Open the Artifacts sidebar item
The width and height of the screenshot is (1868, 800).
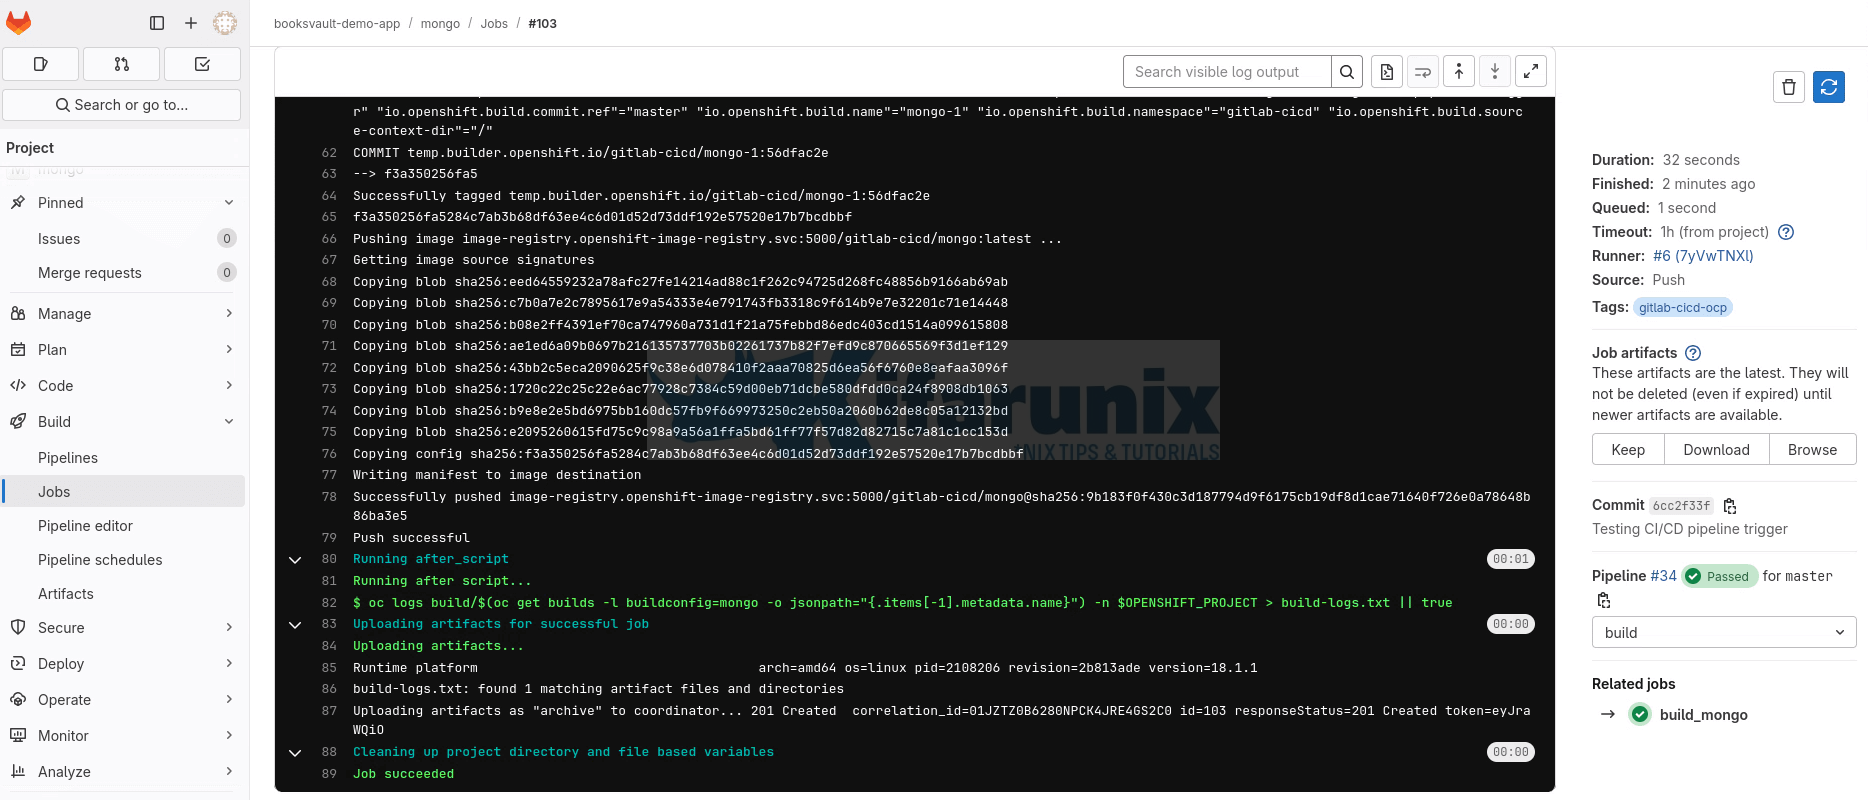[66, 594]
